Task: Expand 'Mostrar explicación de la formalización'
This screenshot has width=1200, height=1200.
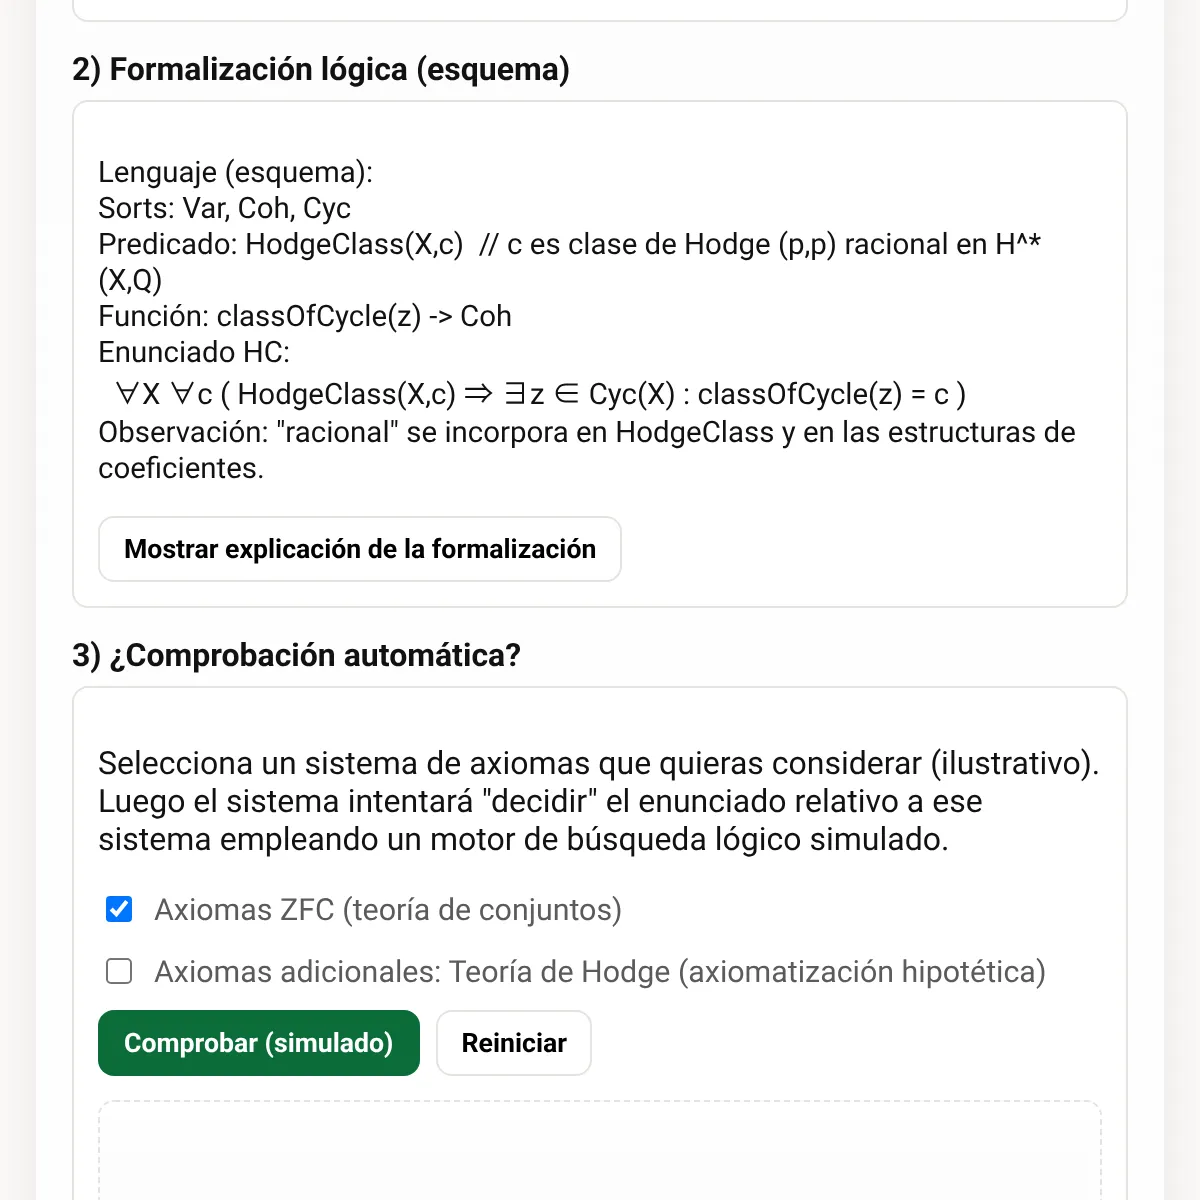Action: (360, 549)
